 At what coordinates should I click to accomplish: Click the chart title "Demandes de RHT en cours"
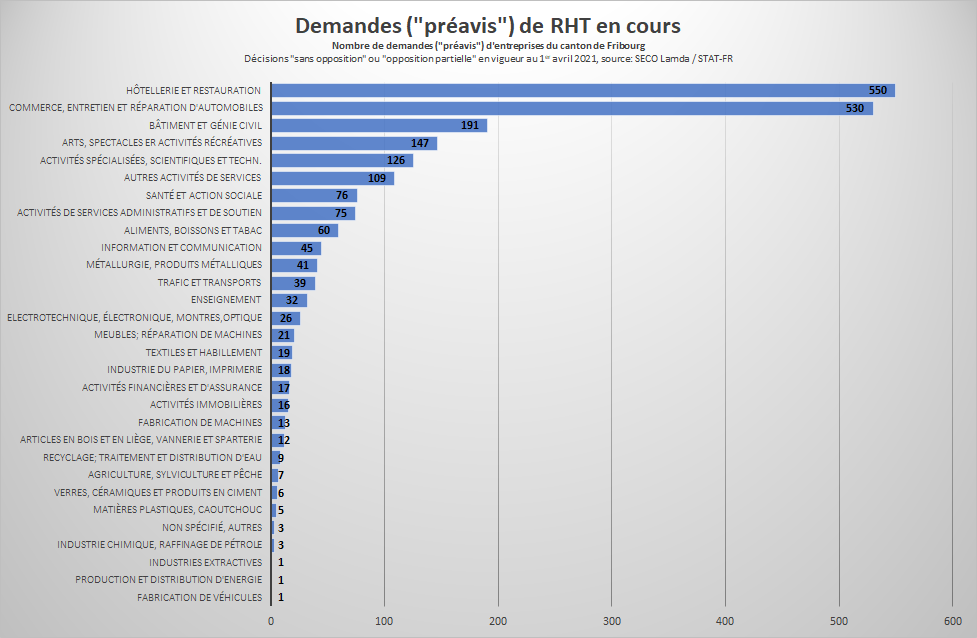pyautogui.click(x=488, y=25)
